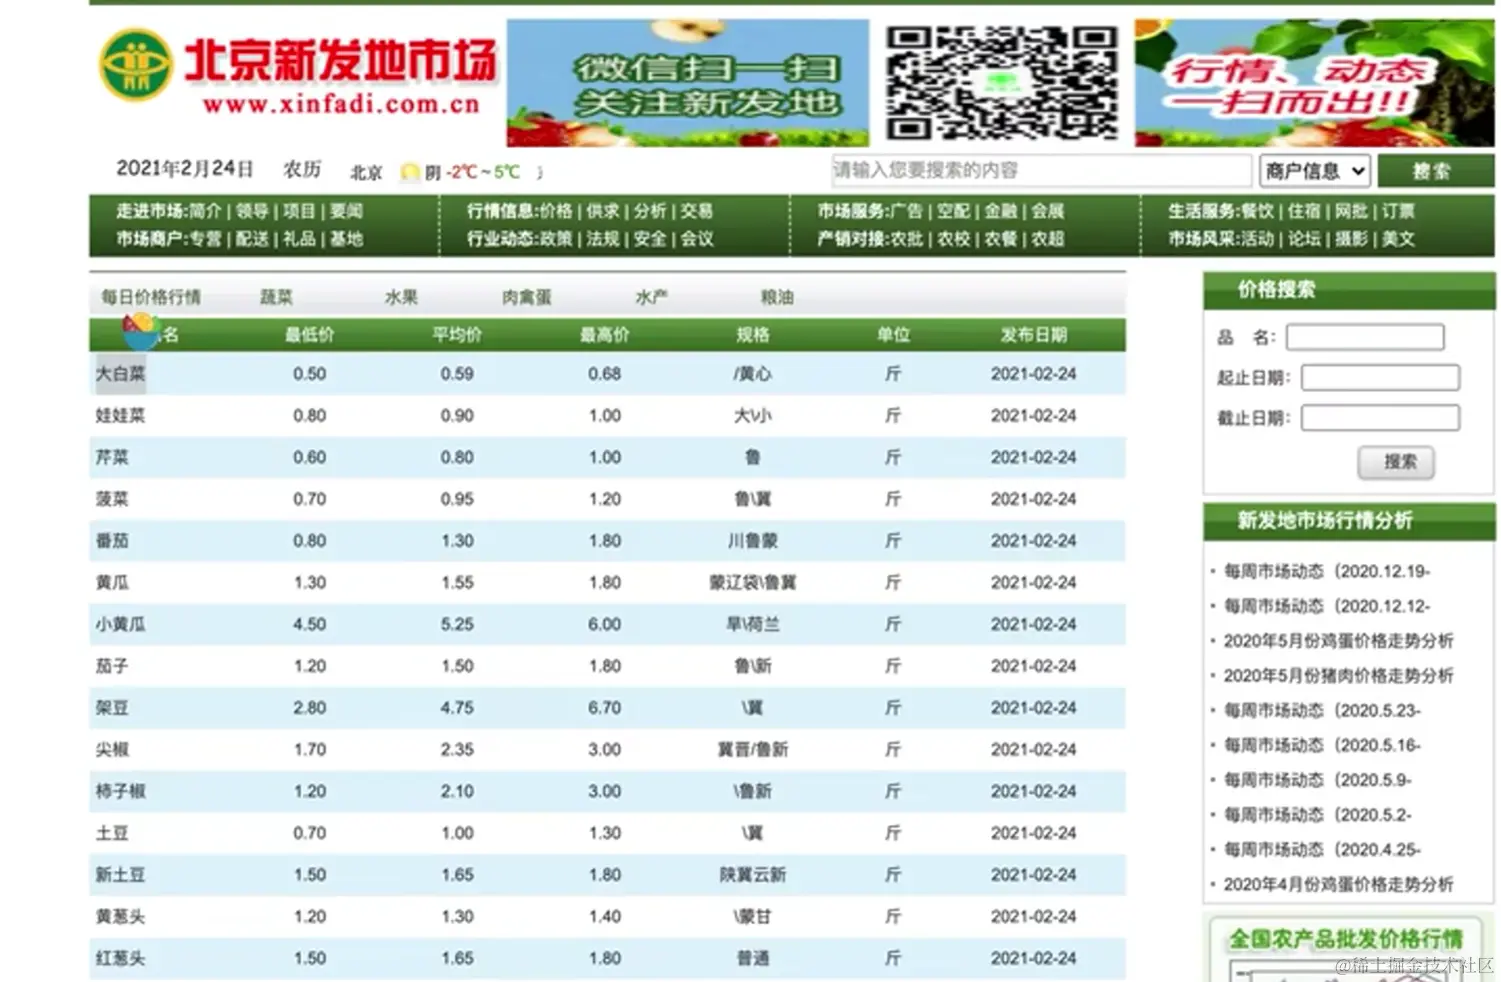Screen dimensions: 1501x982
Task: Click 小黄瓜 in the price table
Action: (121, 625)
